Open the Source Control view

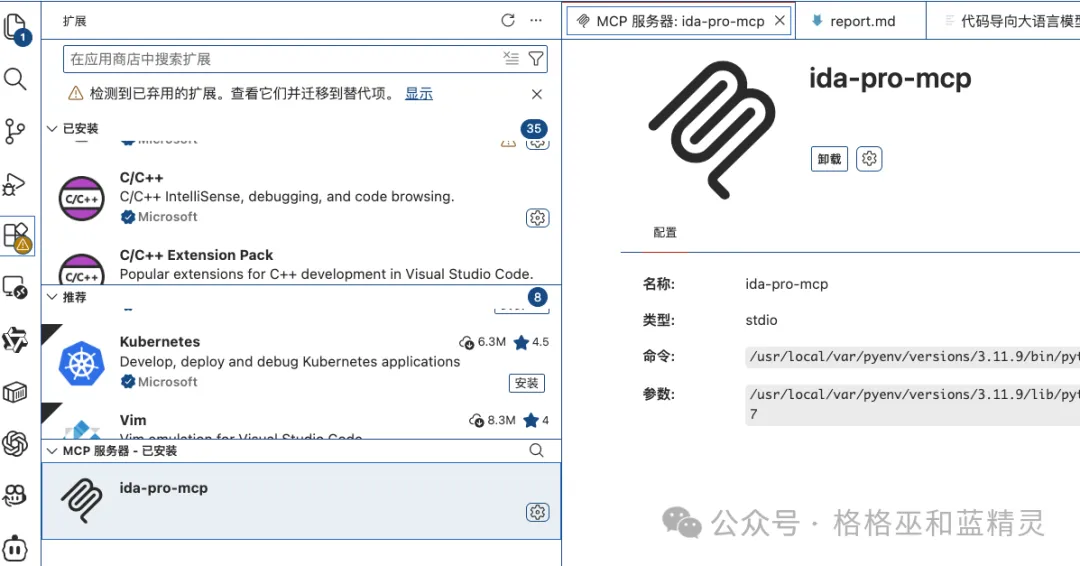pyautogui.click(x=15, y=131)
